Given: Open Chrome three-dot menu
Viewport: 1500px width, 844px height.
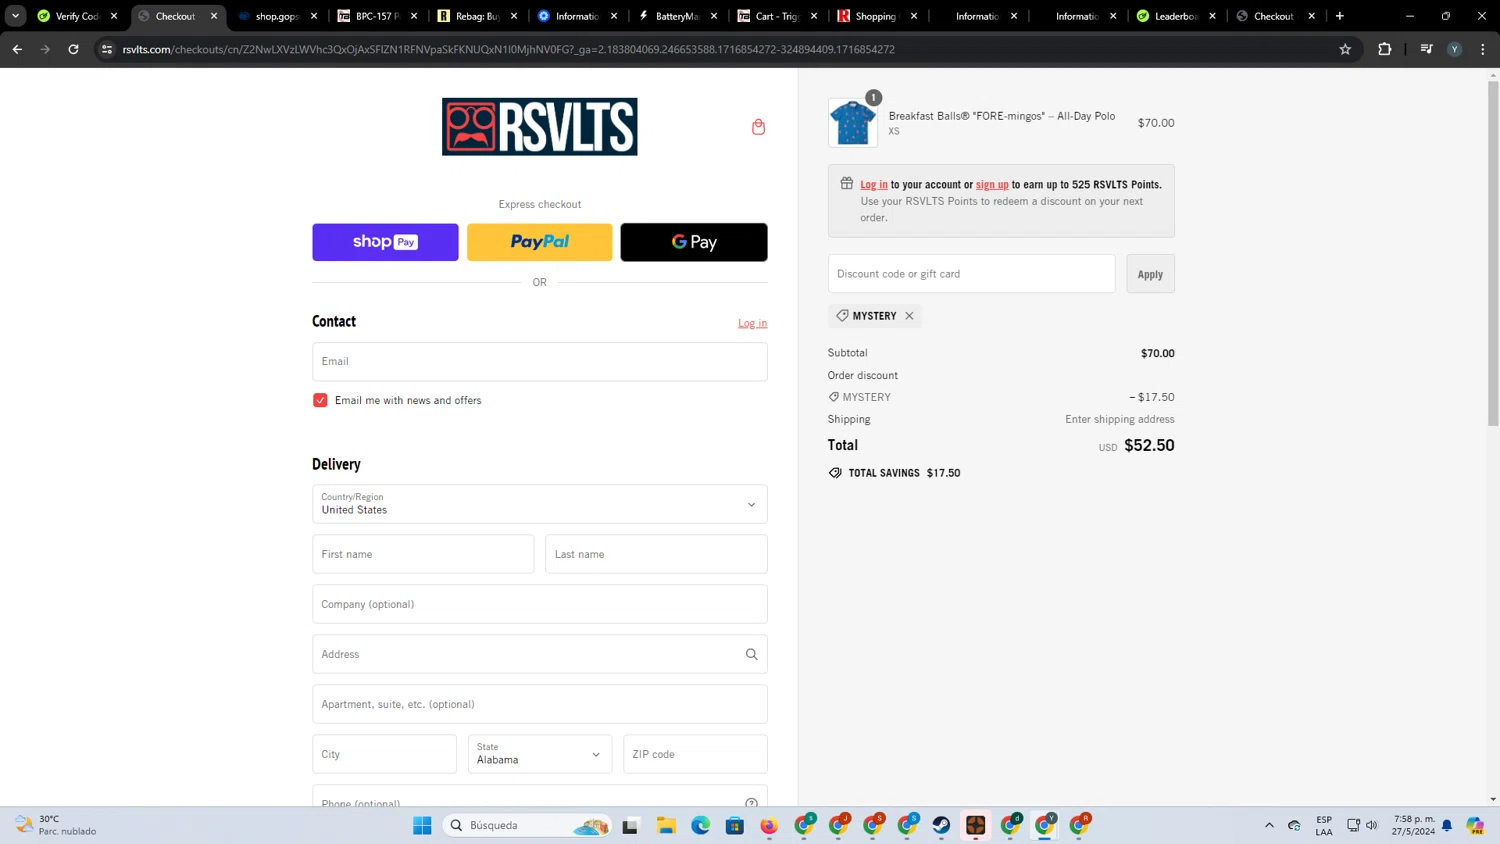Looking at the screenshot, I should (1483, 49).
